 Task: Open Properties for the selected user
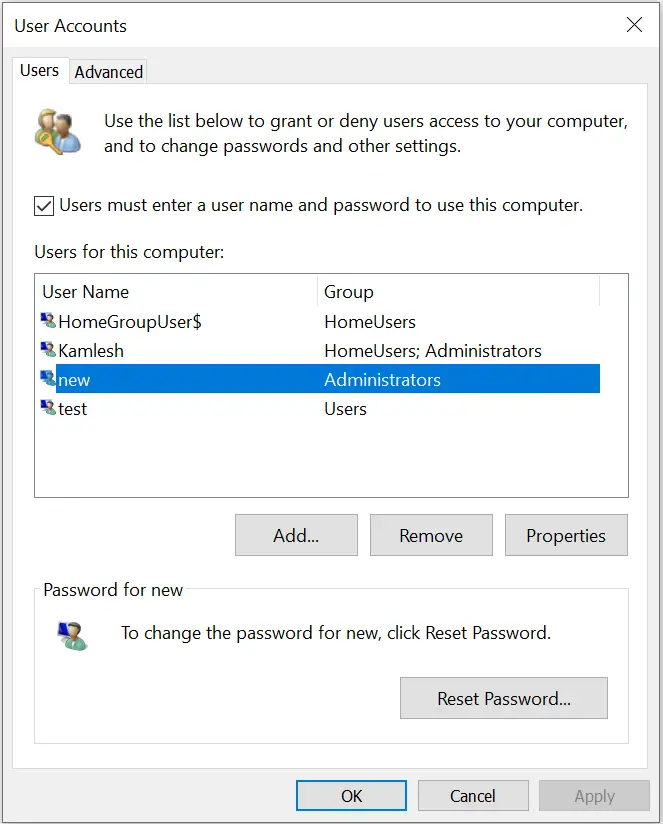point(566,535)
